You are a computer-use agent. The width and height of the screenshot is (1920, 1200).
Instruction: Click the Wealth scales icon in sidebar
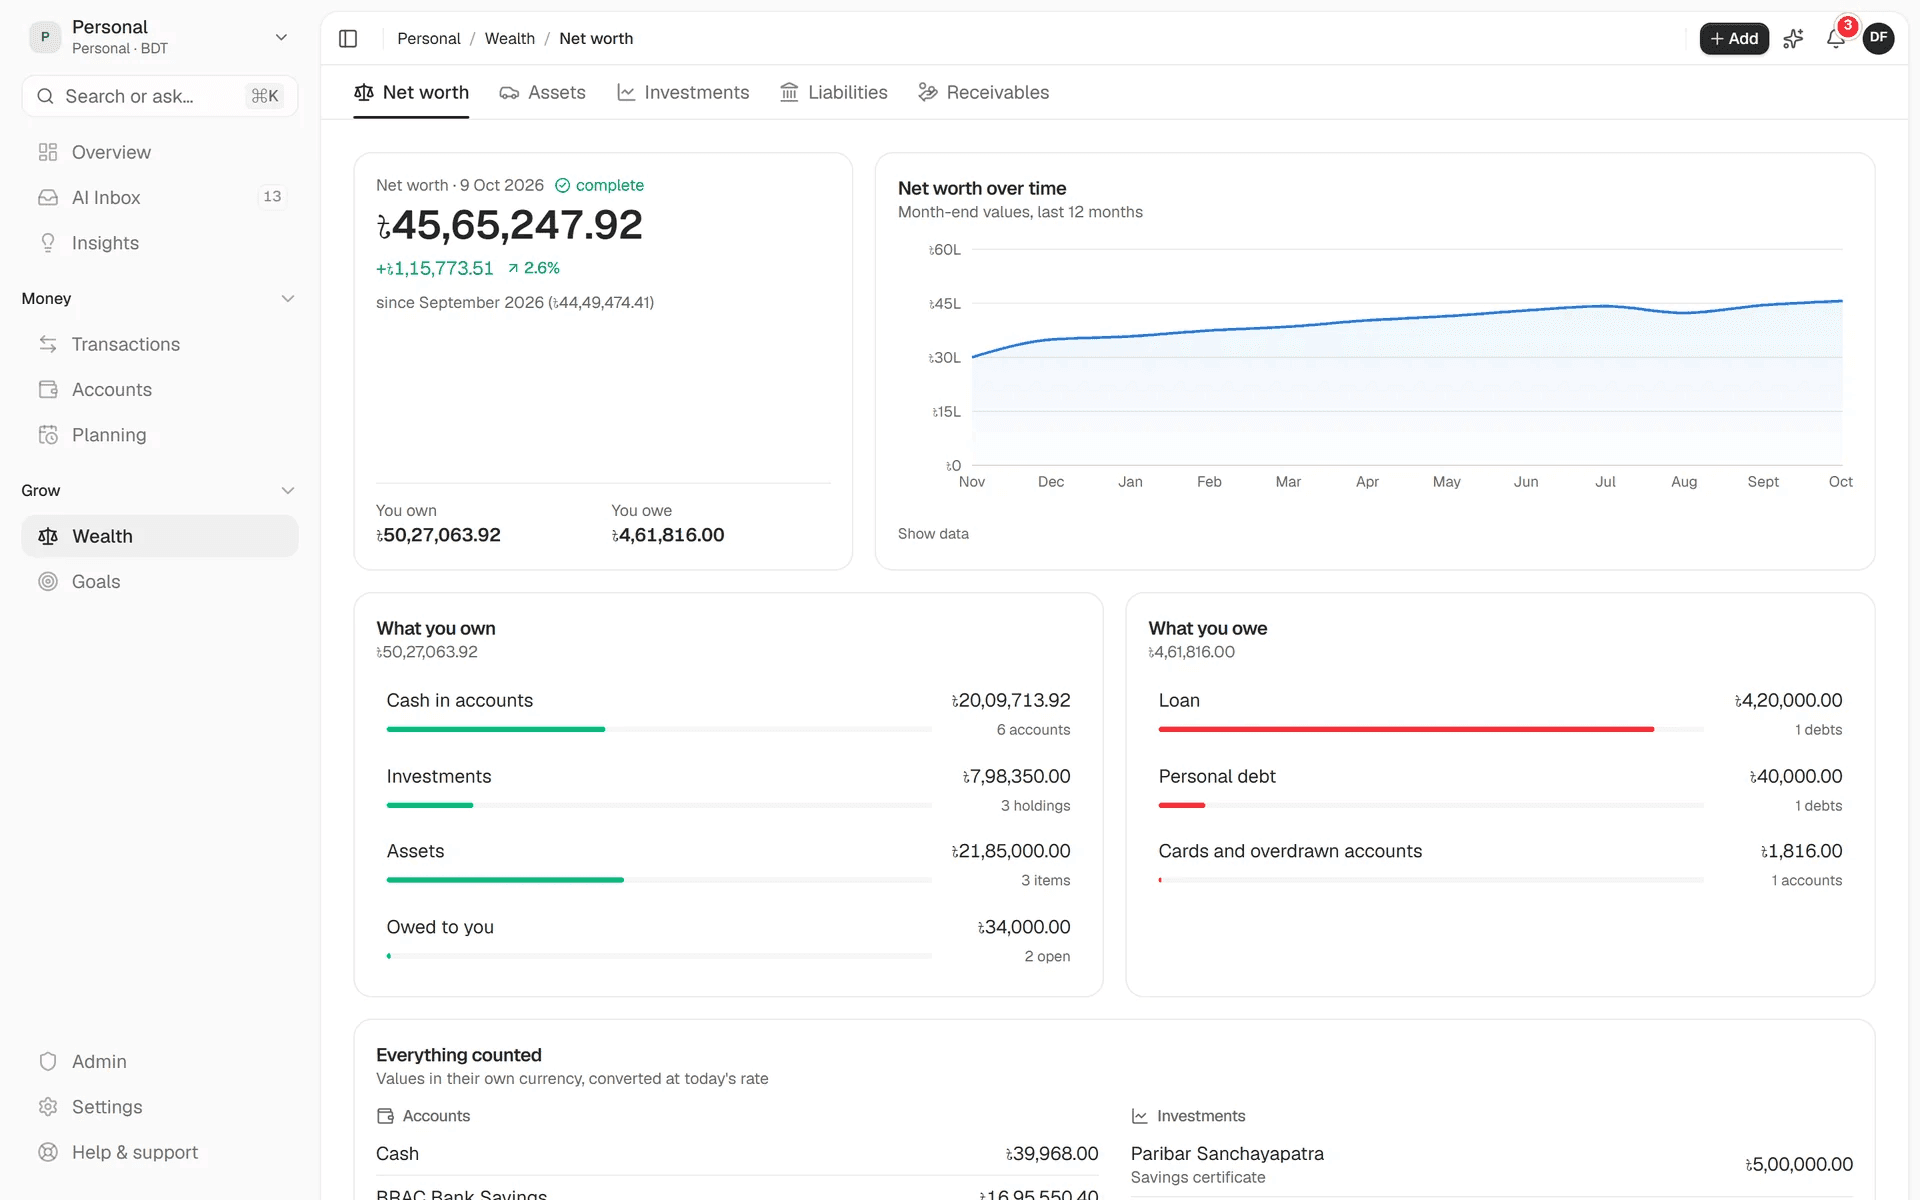48,536
